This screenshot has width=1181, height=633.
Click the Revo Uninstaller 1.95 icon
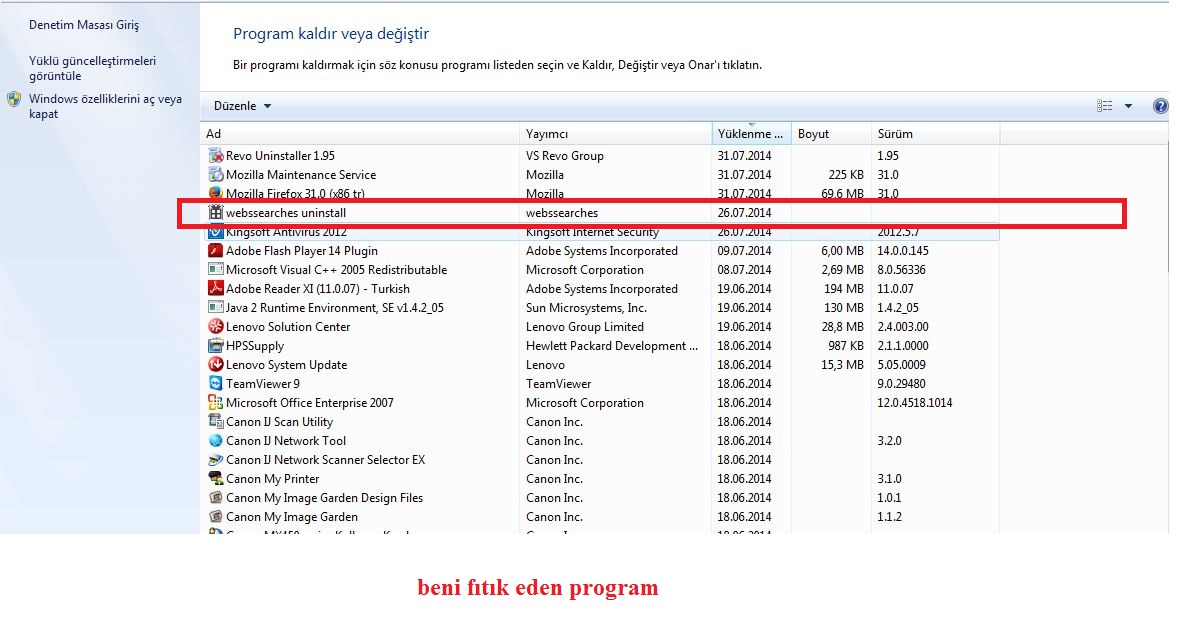(x=215, y=156)
